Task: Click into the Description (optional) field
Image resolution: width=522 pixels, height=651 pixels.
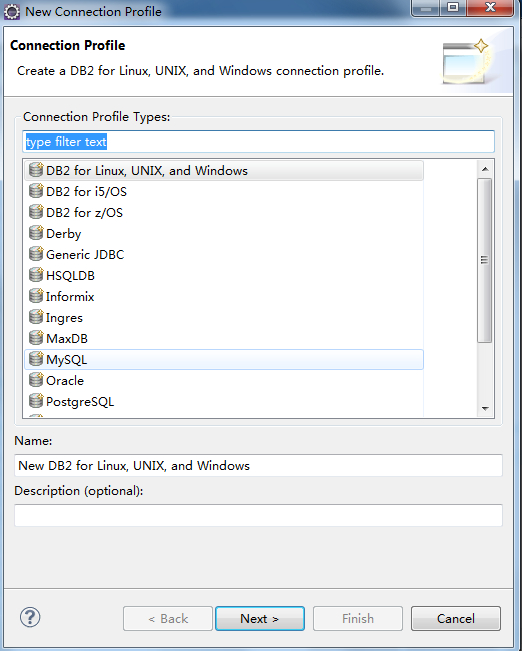Action: (x=258, y=515)
